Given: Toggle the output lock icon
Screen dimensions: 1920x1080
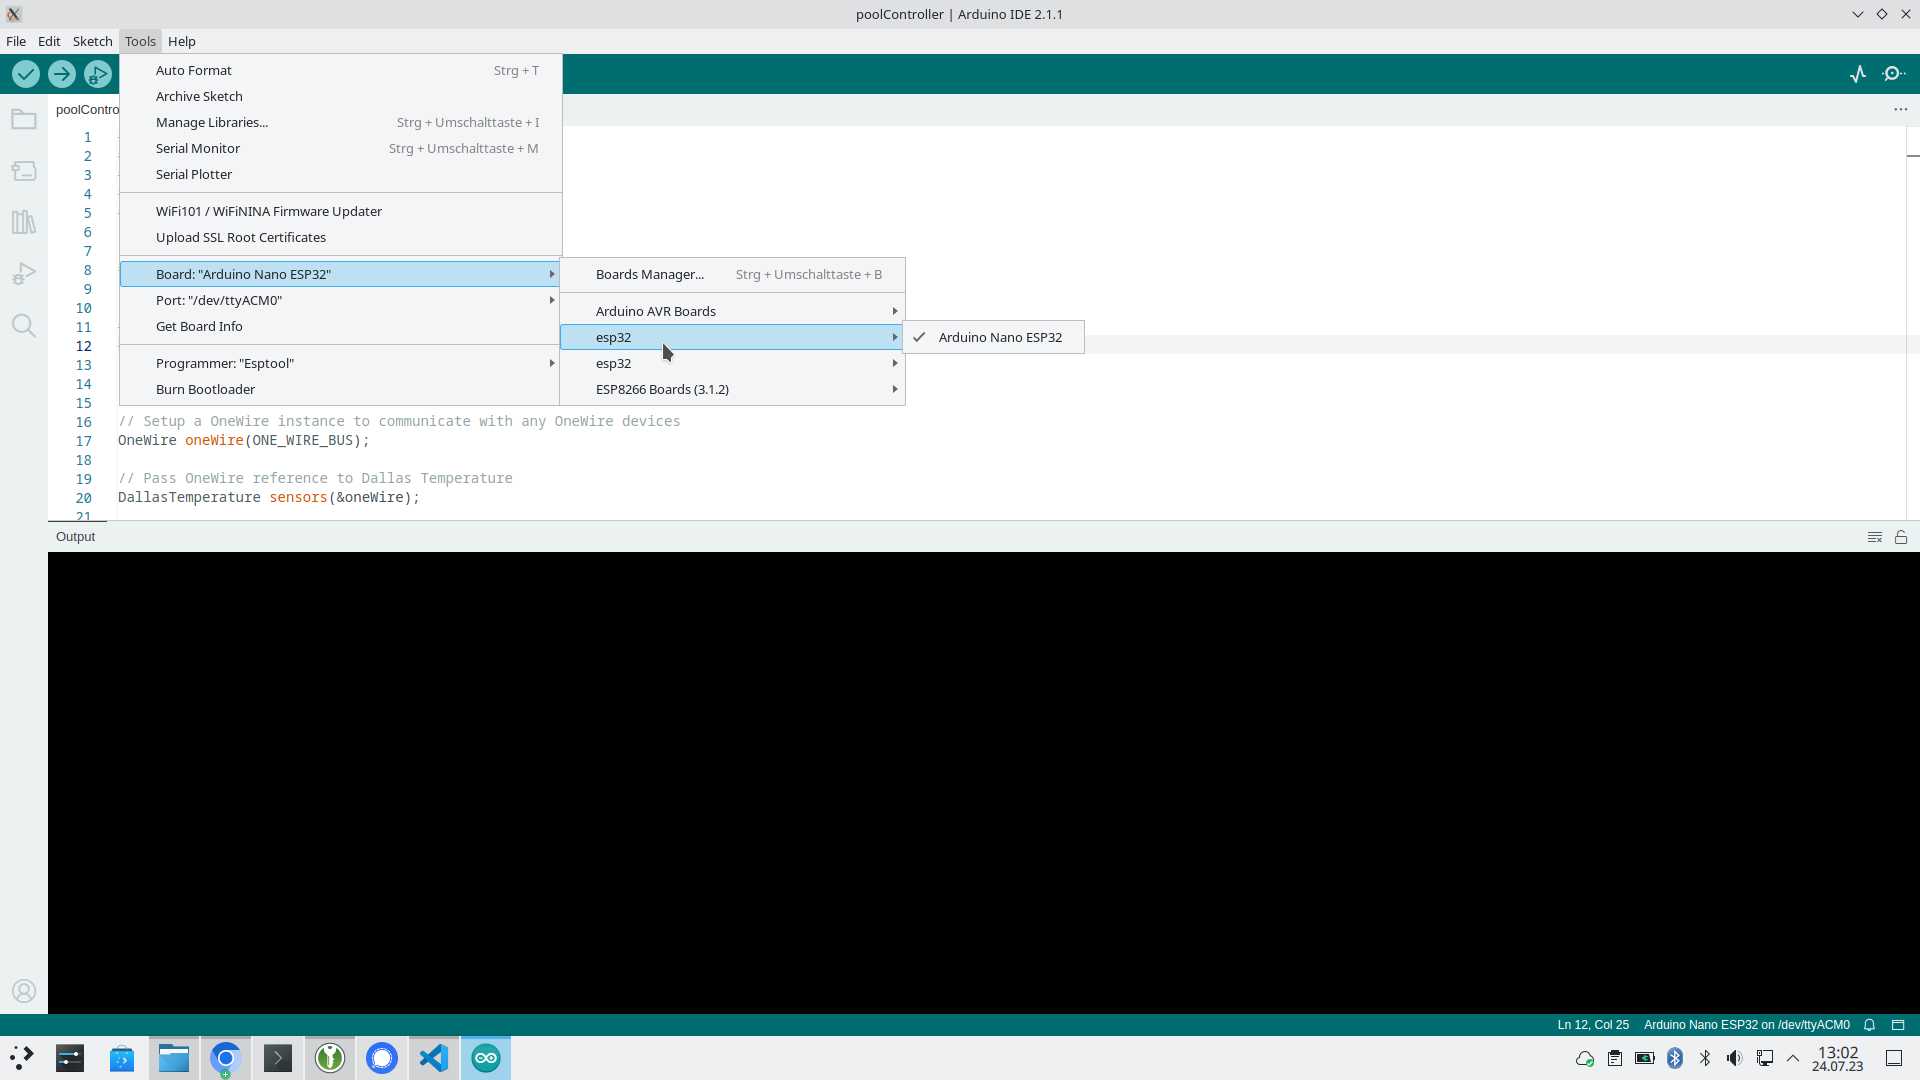Looking at the screenshot, I should click(x=1901, y=537).
